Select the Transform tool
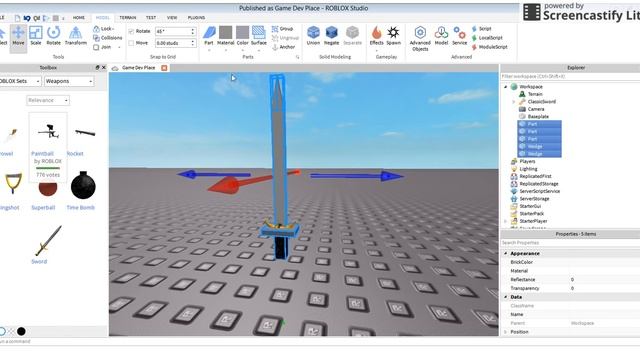The width and height of the screenshot is (640, 360). [x=76, y=36]
